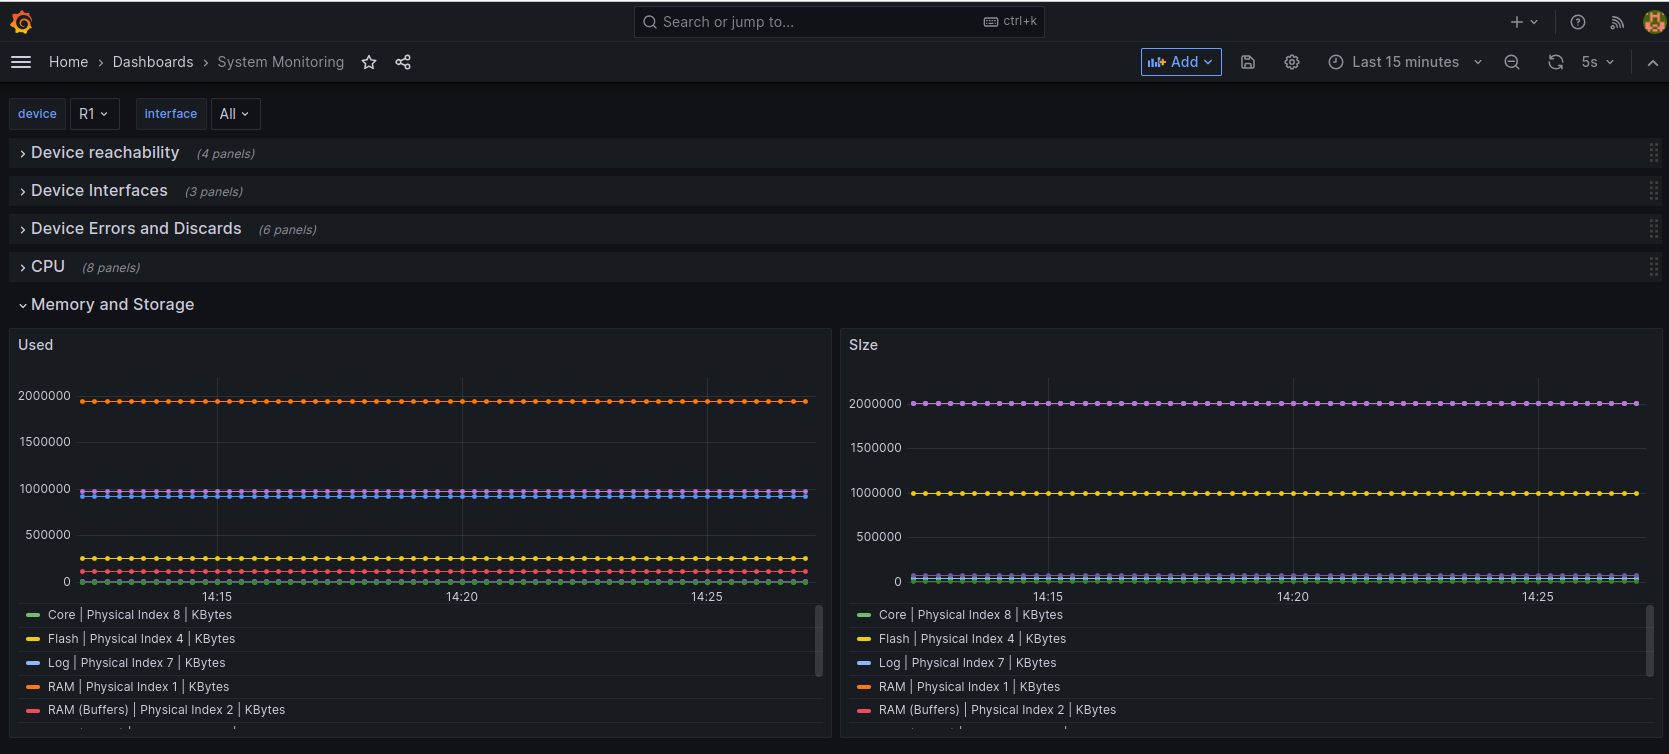Open the 5s refresh interval dropdown
Screen dimensions: 1669x754
1598,62
